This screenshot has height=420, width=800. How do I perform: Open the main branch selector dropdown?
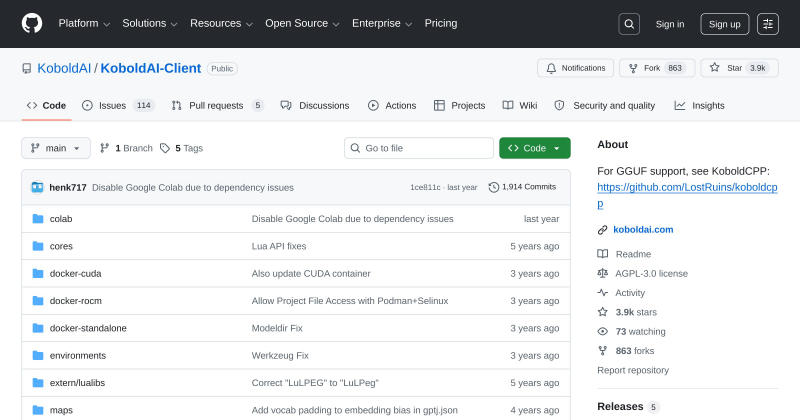56,148
